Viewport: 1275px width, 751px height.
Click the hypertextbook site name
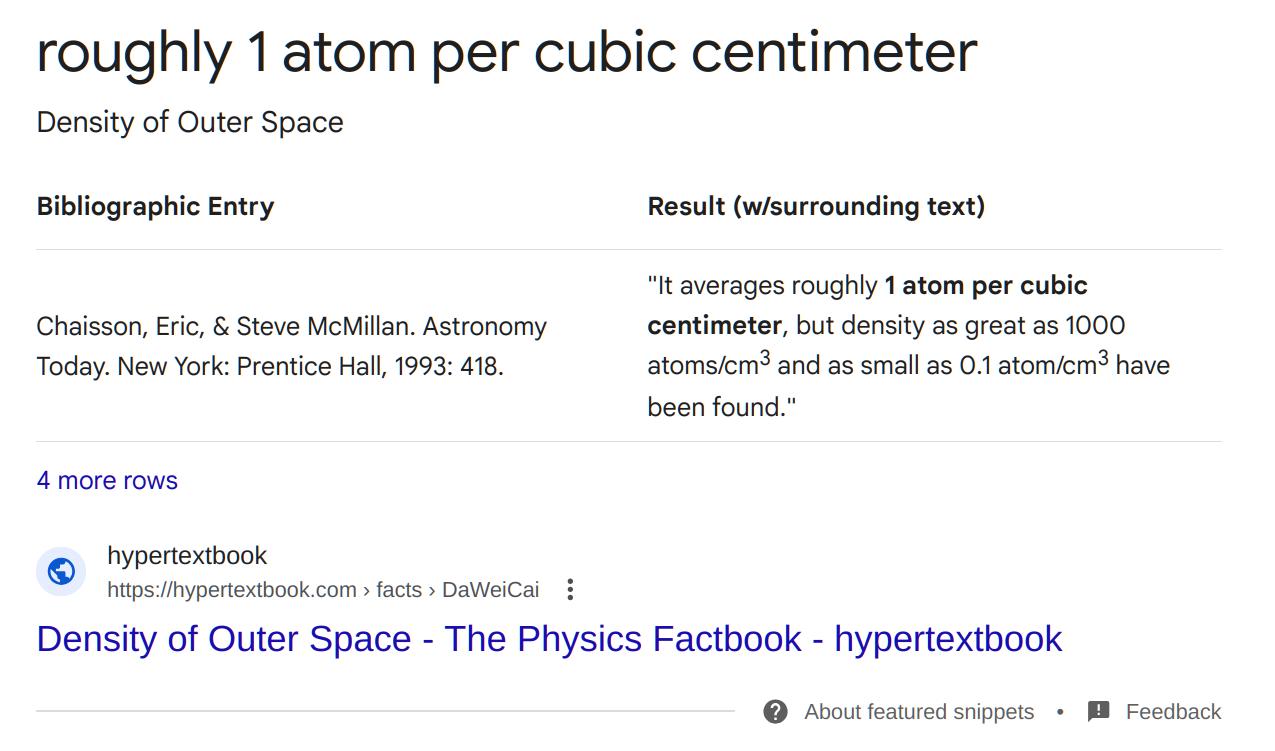coord(187,555)
